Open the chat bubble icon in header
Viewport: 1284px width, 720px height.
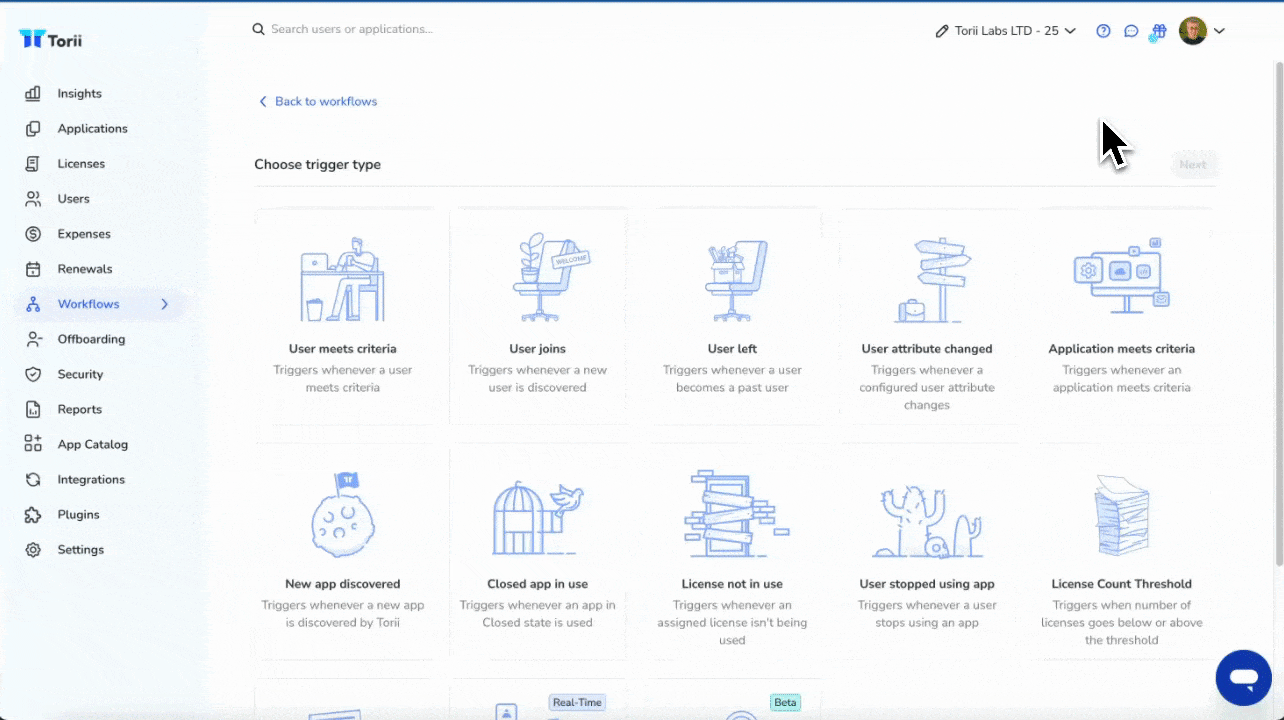1131,31
